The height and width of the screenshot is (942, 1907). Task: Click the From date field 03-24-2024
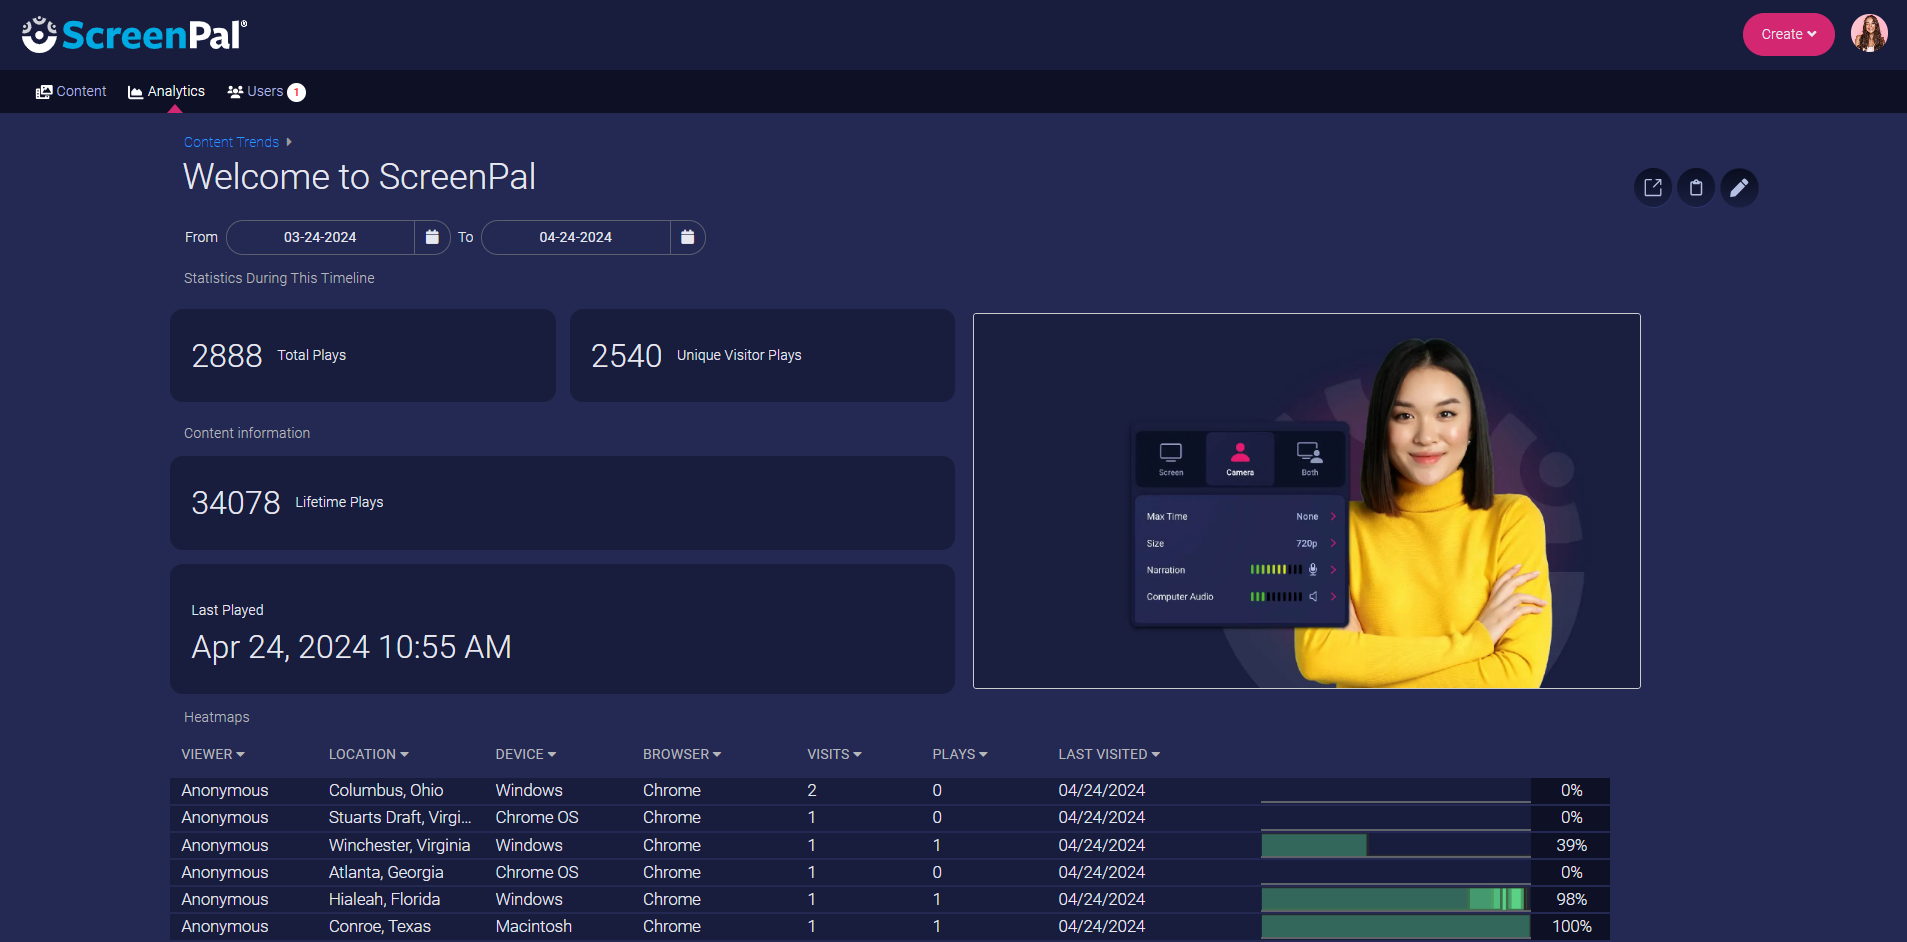(x=320, y=237)
